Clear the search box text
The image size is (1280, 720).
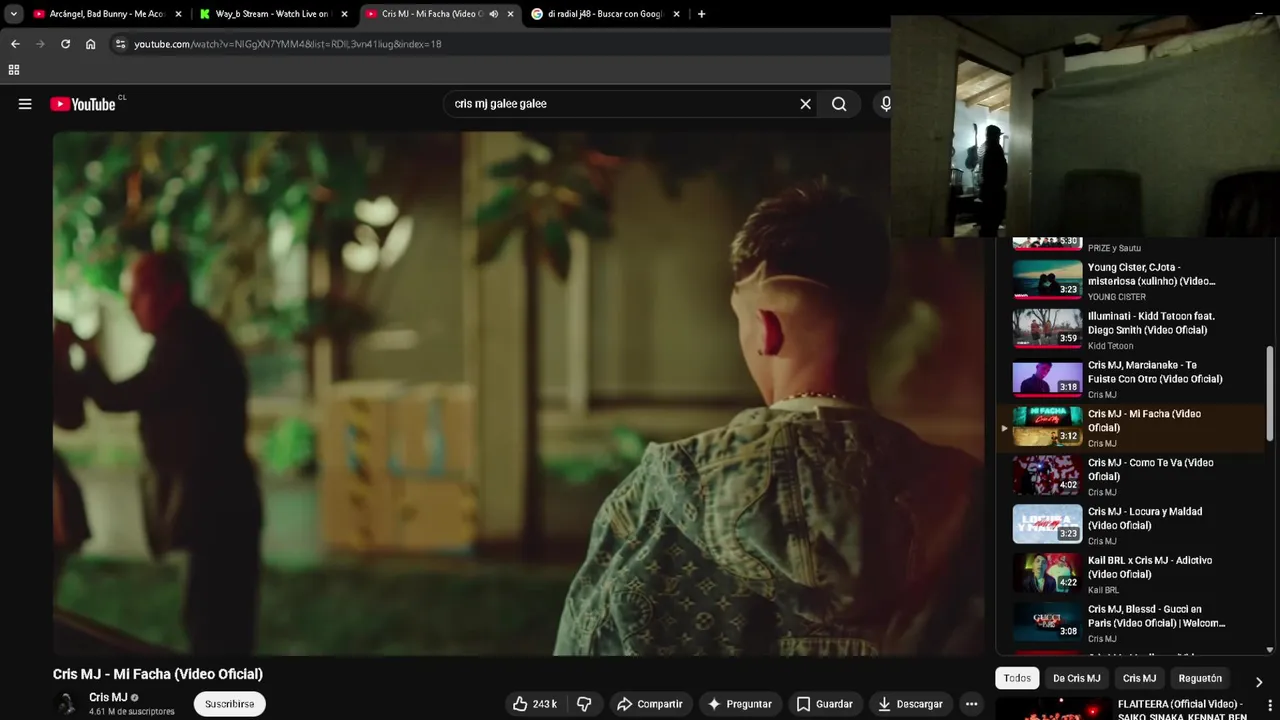coord(805,104)
